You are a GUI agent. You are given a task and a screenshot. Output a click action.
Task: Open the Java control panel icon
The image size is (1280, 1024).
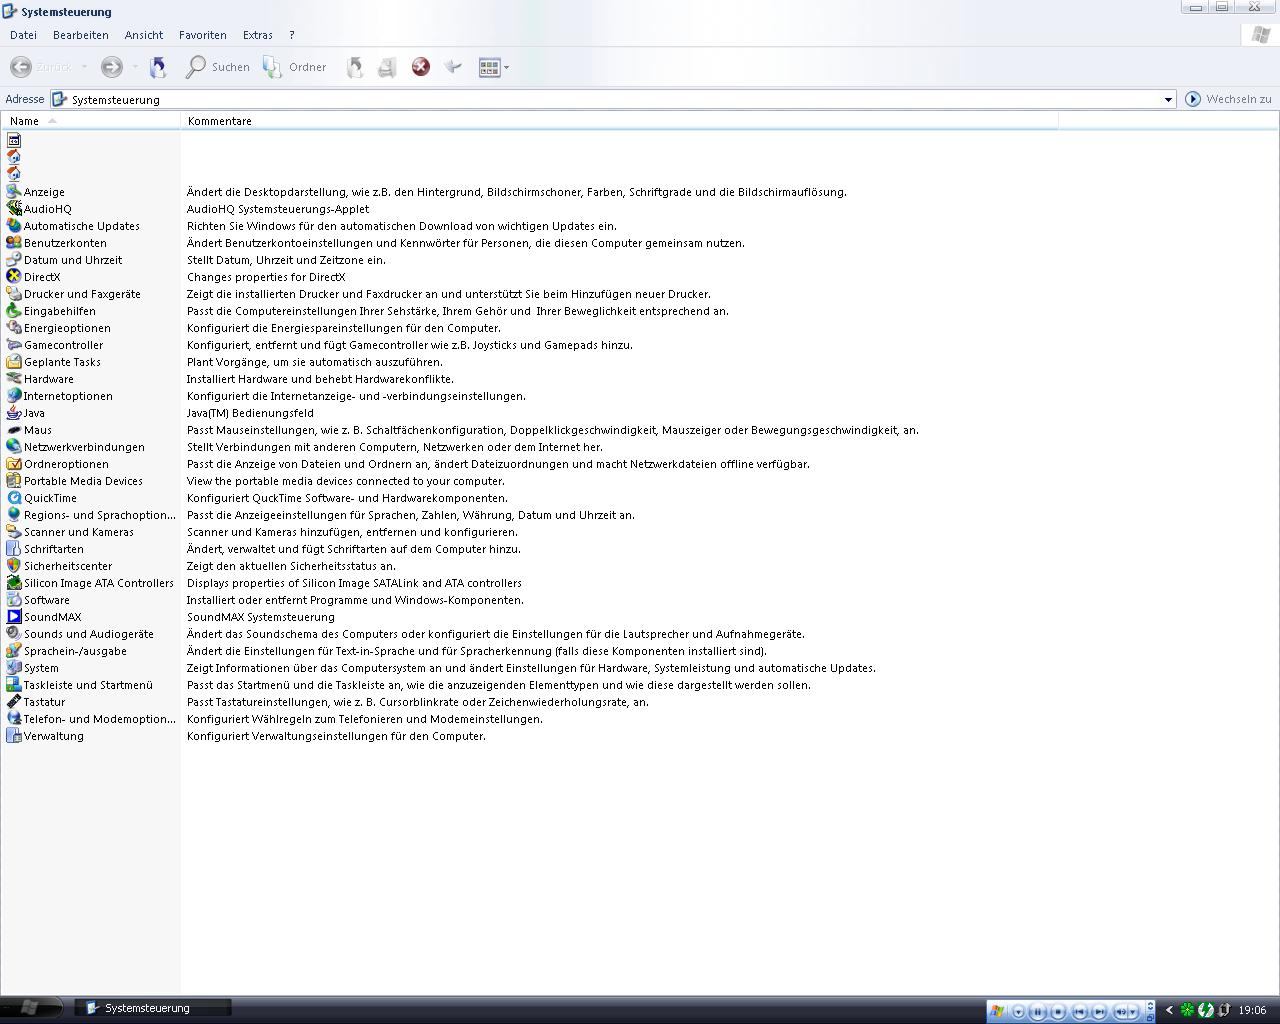coord(14,413)
